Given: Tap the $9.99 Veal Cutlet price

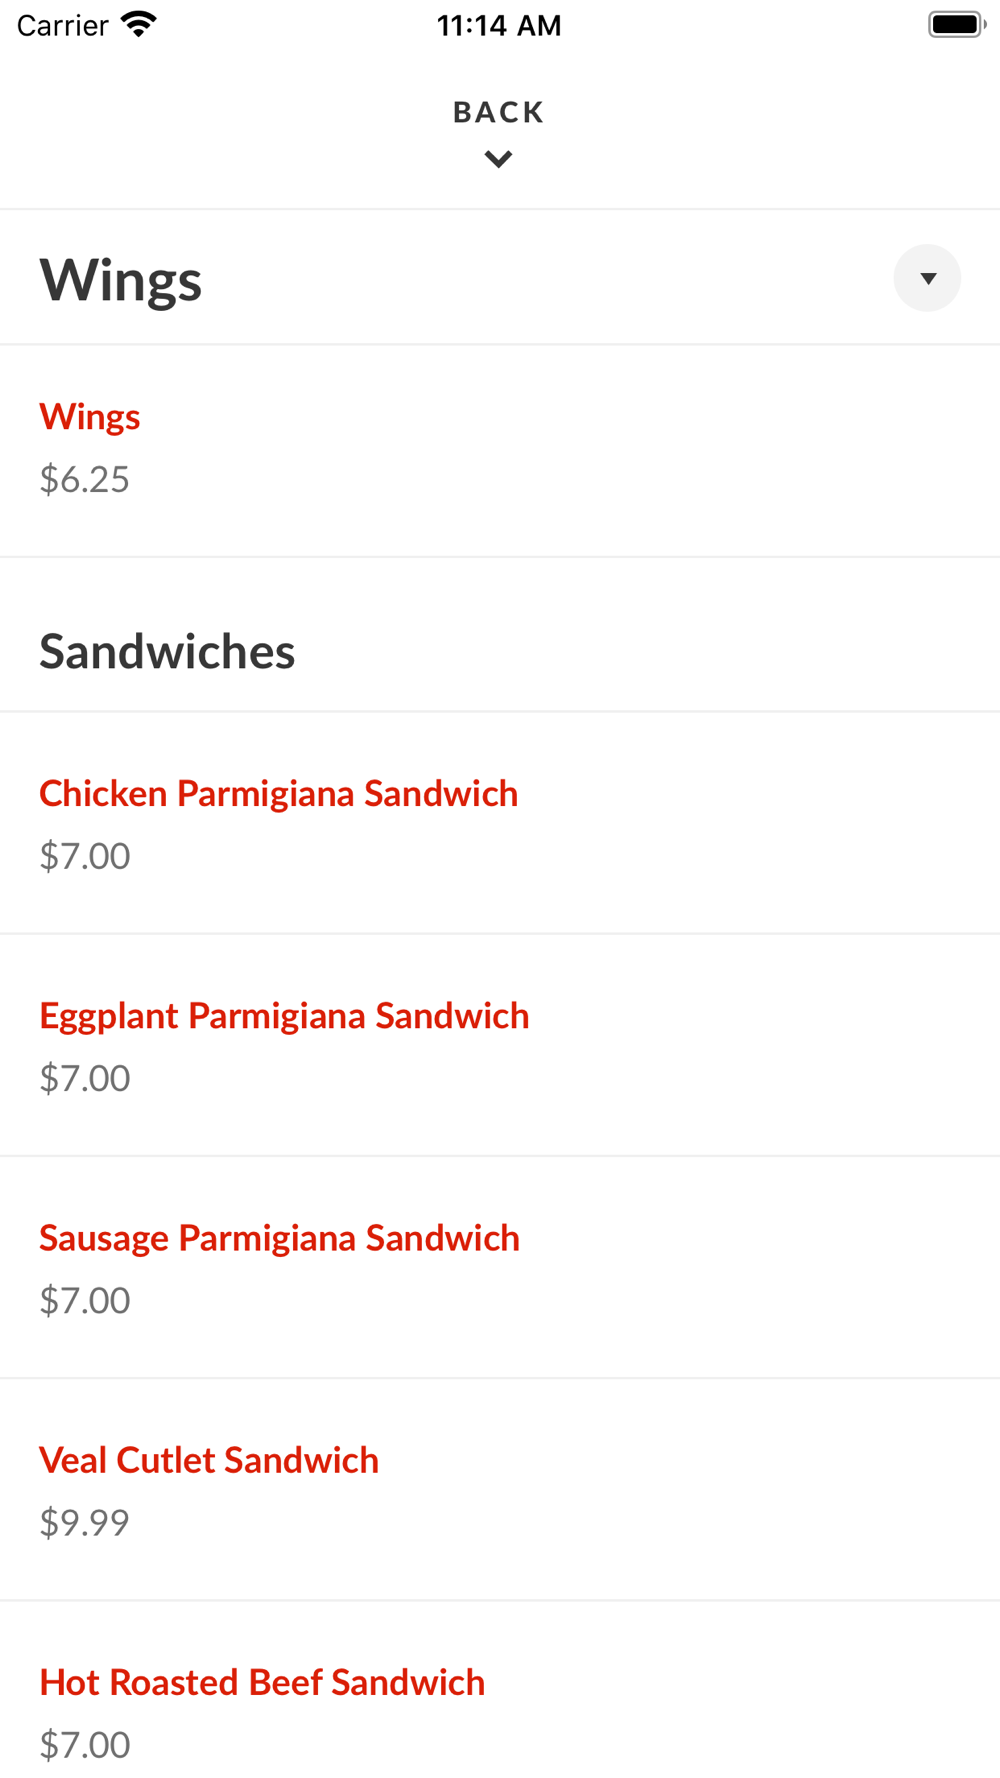Looking at the screenshot, I should click(x=85, y=1522).
